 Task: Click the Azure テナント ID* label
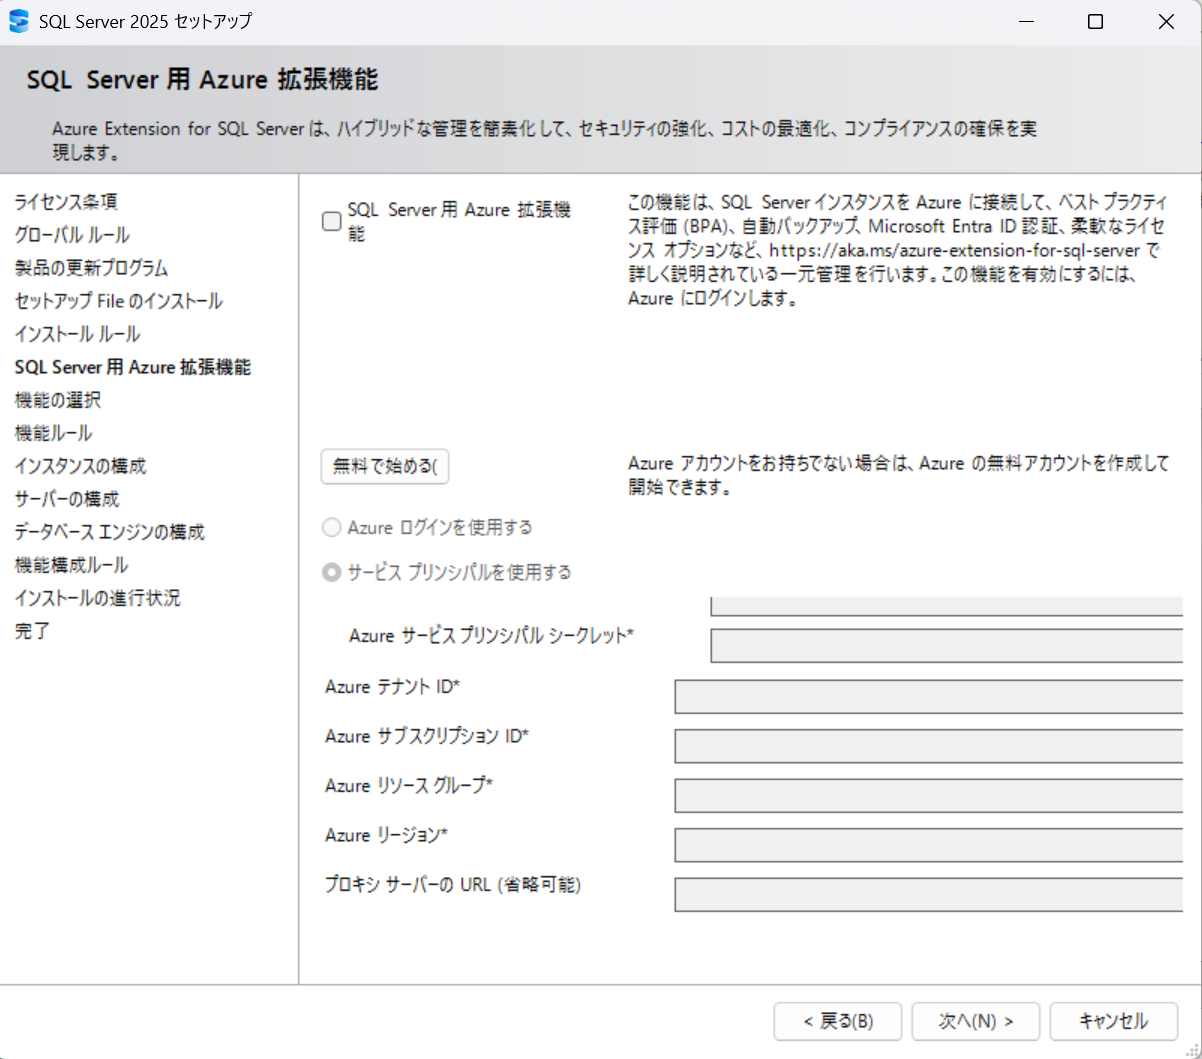(392, 687)
